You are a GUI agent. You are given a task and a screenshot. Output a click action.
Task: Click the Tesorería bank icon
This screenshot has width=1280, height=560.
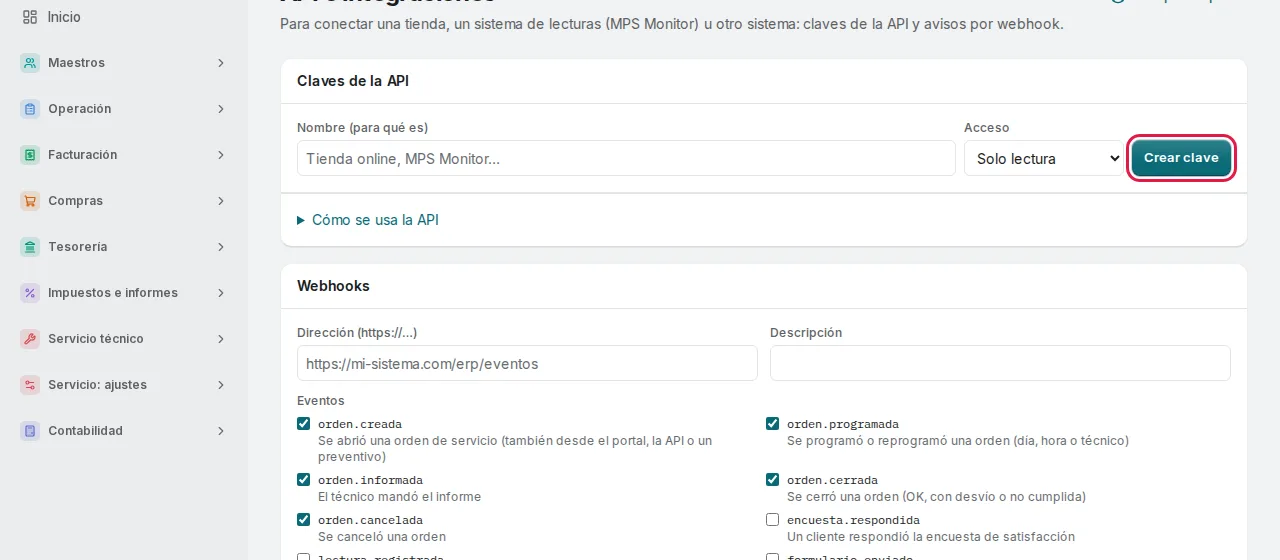point(30,247)
